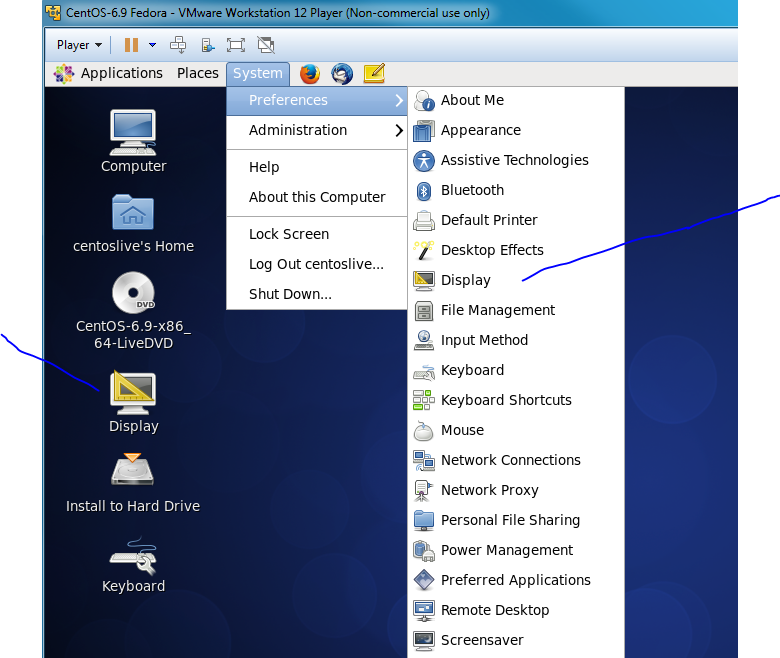Select Install to Hard Drive icon

tap(133, 483)
